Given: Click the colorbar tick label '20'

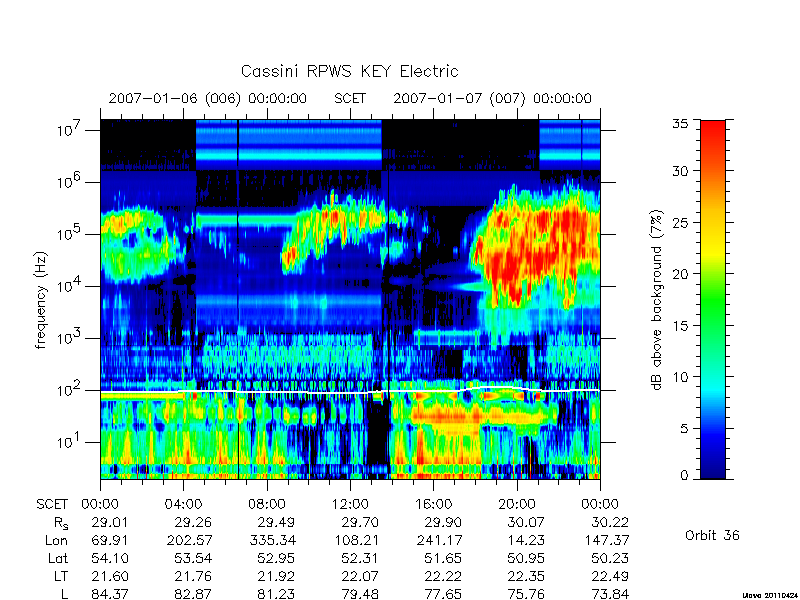Looking at the screenshot, I should click(680, 274).
